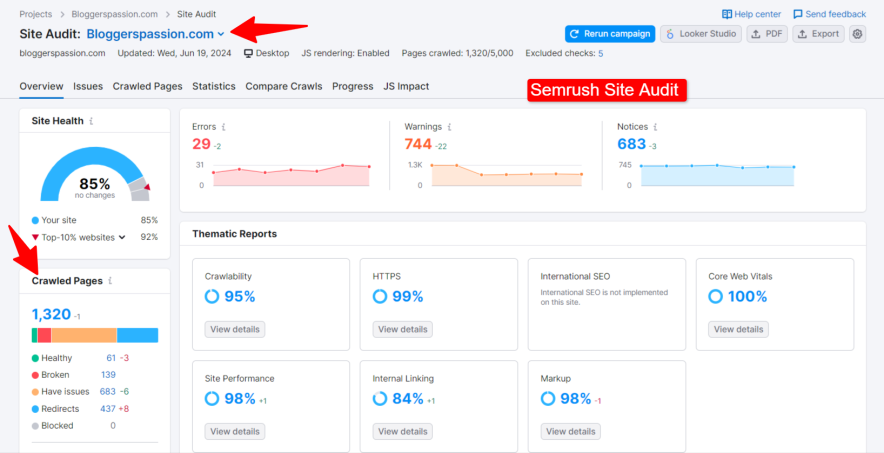Open the Send feedback link
This screenshot has width=884, height=453.
[x=829, y=14]
